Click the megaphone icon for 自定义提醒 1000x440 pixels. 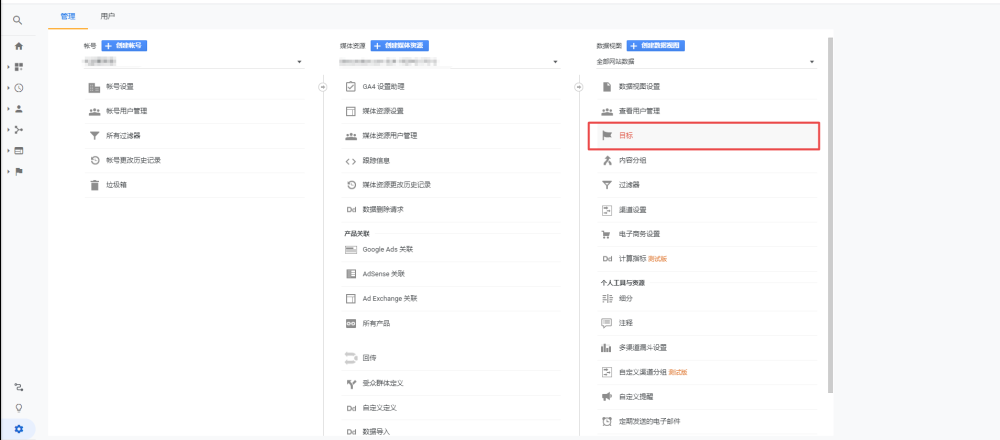pyautogui.click(x=606, y=397)
